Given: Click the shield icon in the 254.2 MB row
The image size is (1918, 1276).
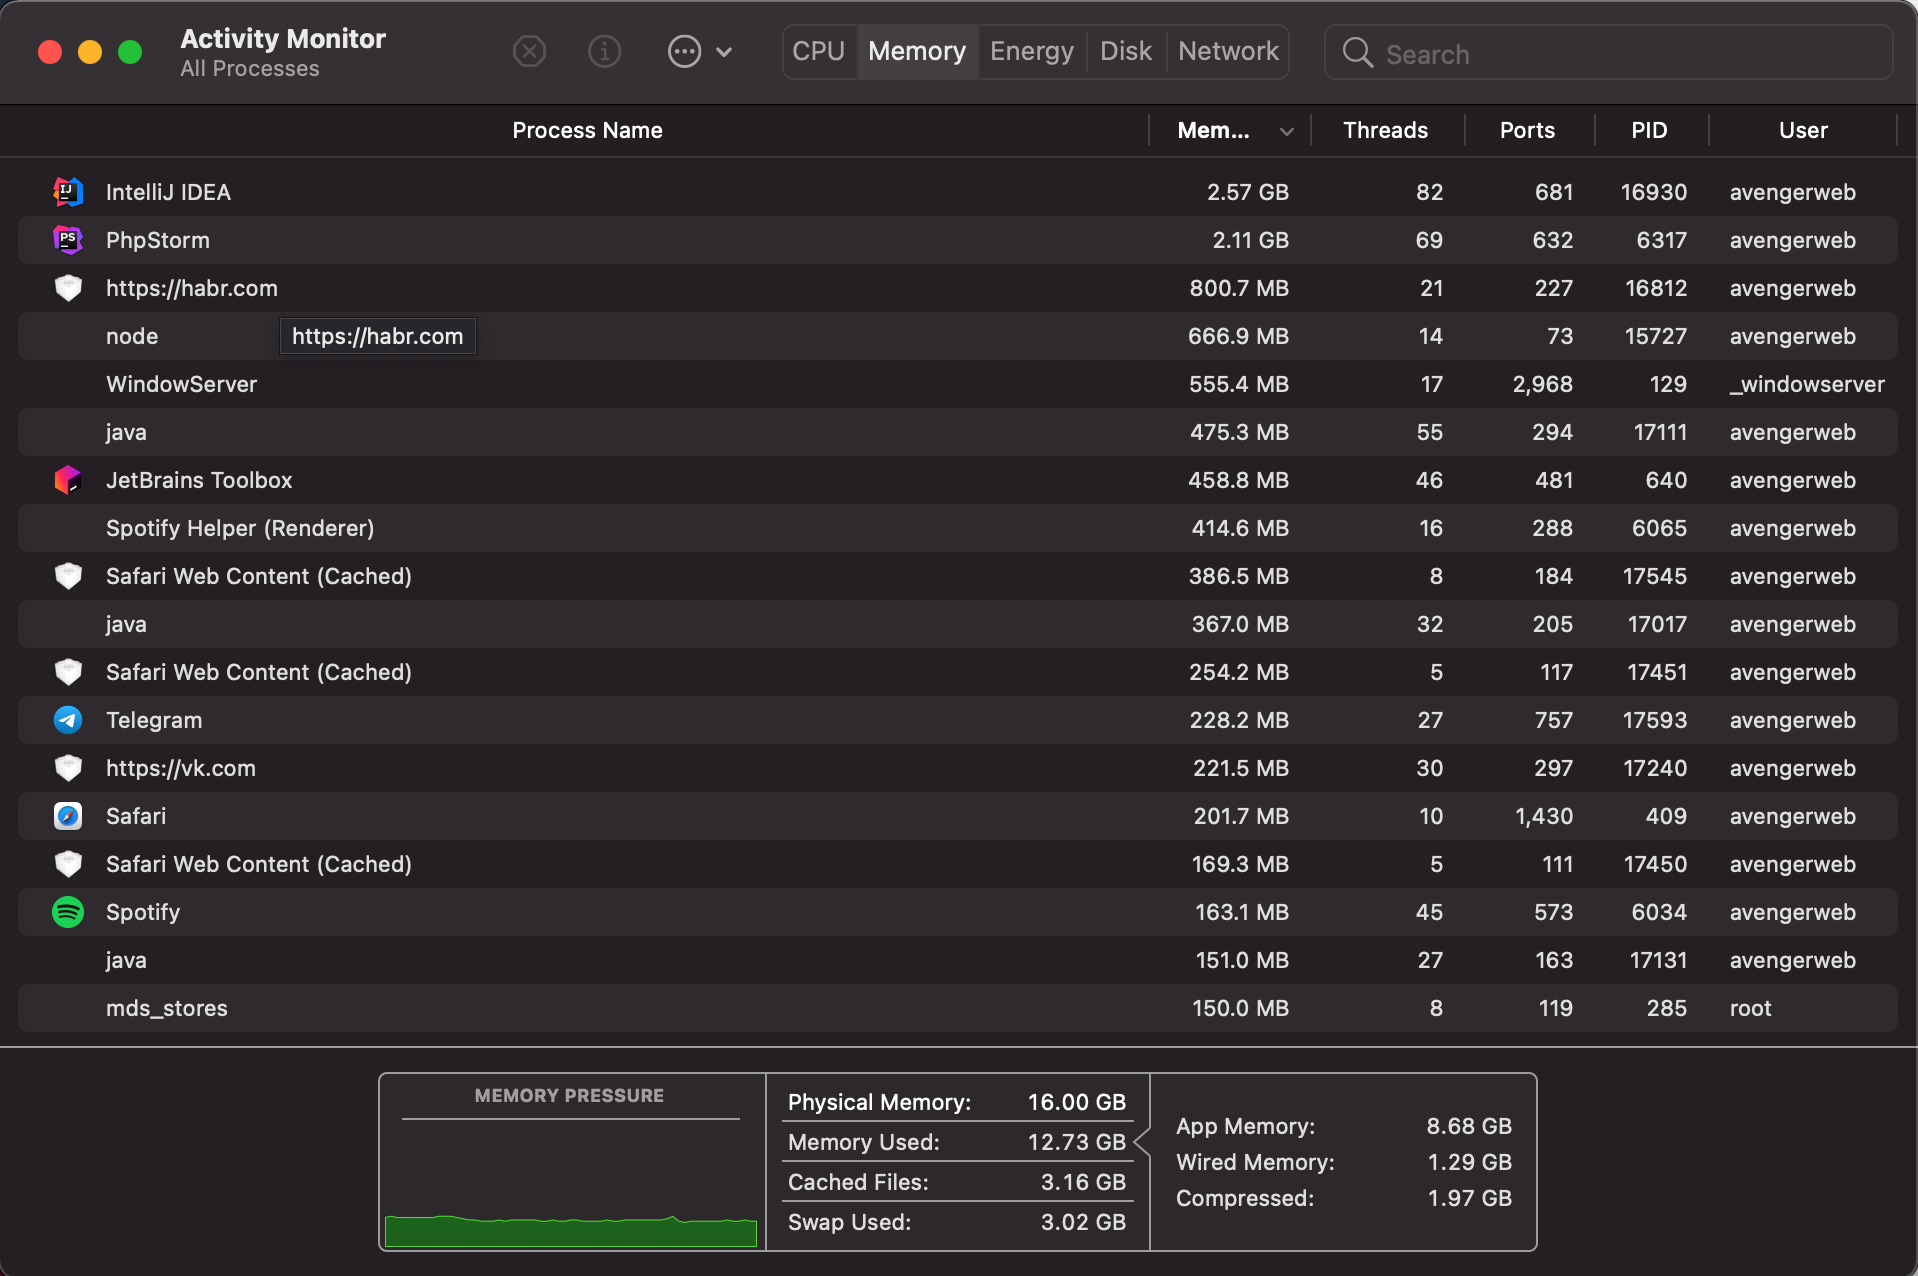Looking at the screenshot, I should coord(68,672).
